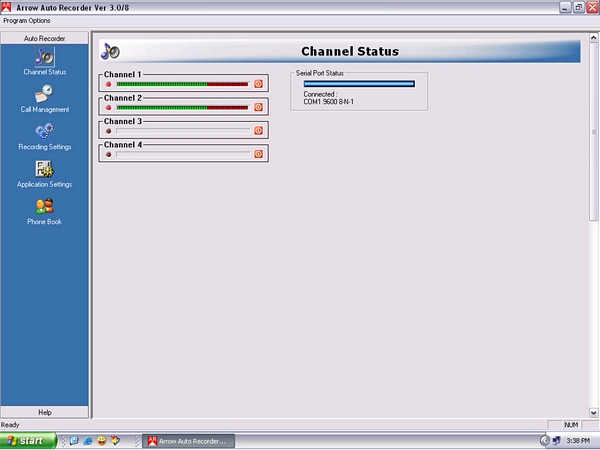Click the Channel 1 red status indicator
Screen dimensions: 600x450
click(x=109, y=84)
